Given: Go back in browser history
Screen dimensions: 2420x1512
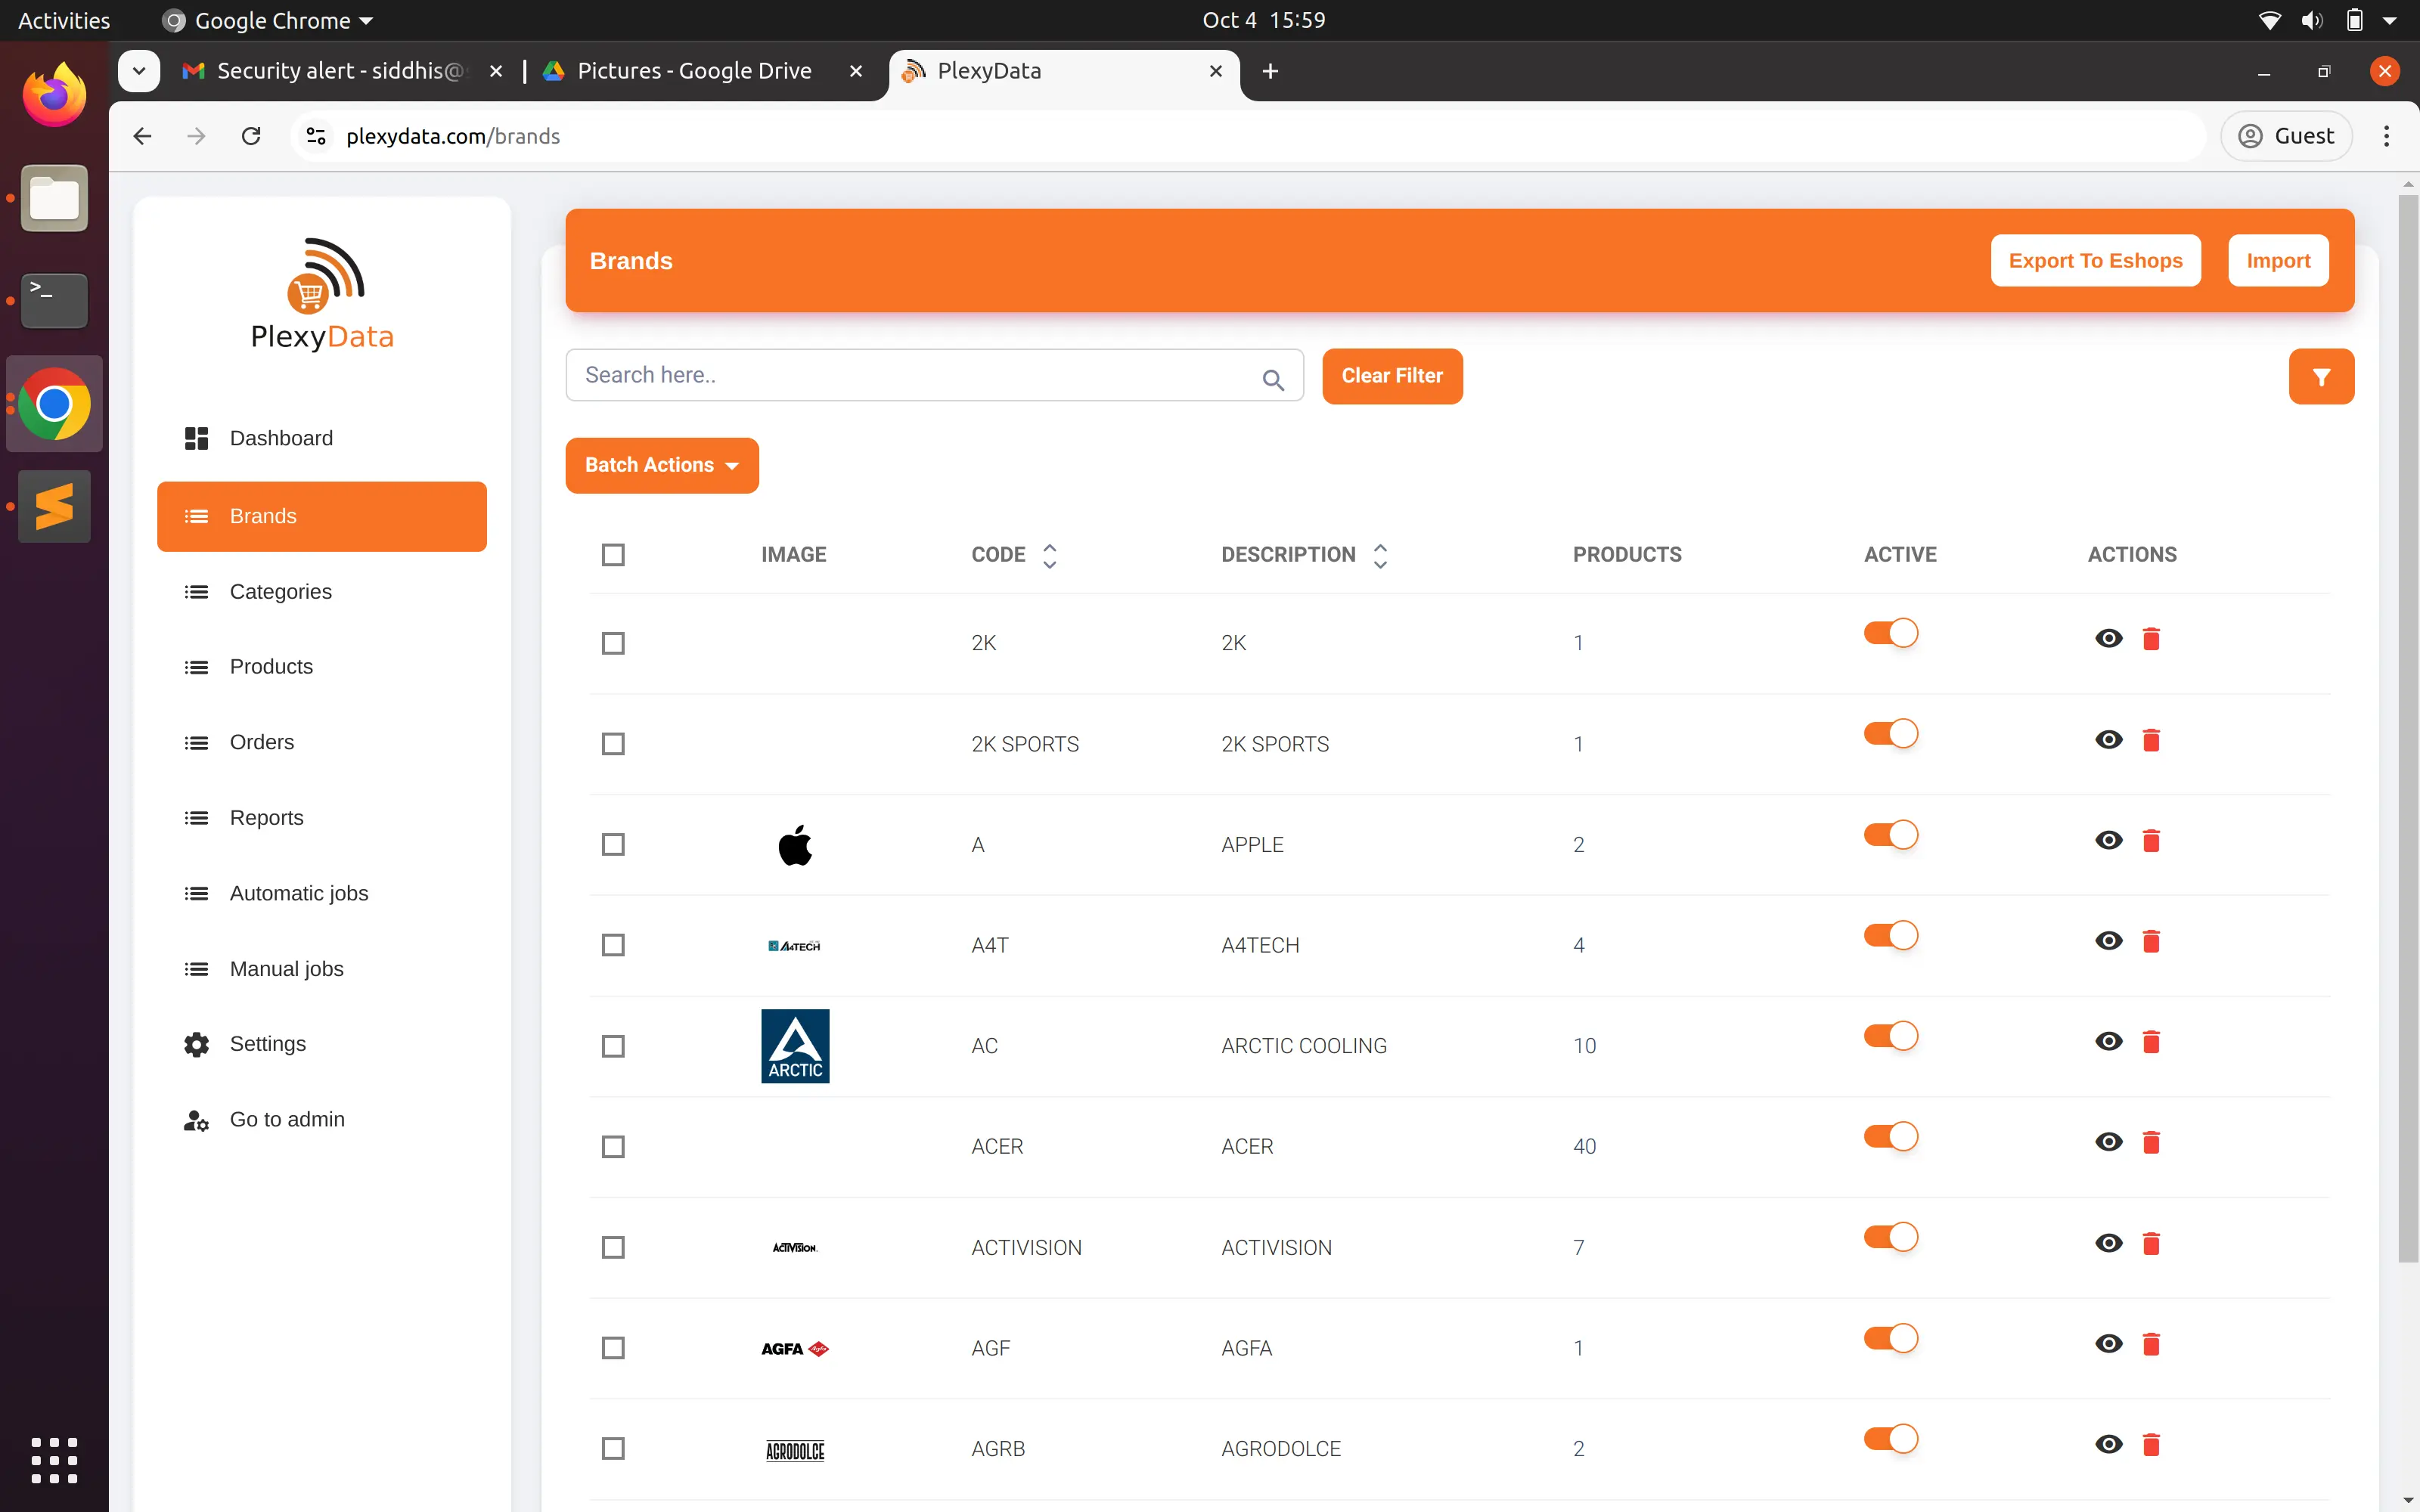Looking at the screenshot, I should (x=142, y=136).
